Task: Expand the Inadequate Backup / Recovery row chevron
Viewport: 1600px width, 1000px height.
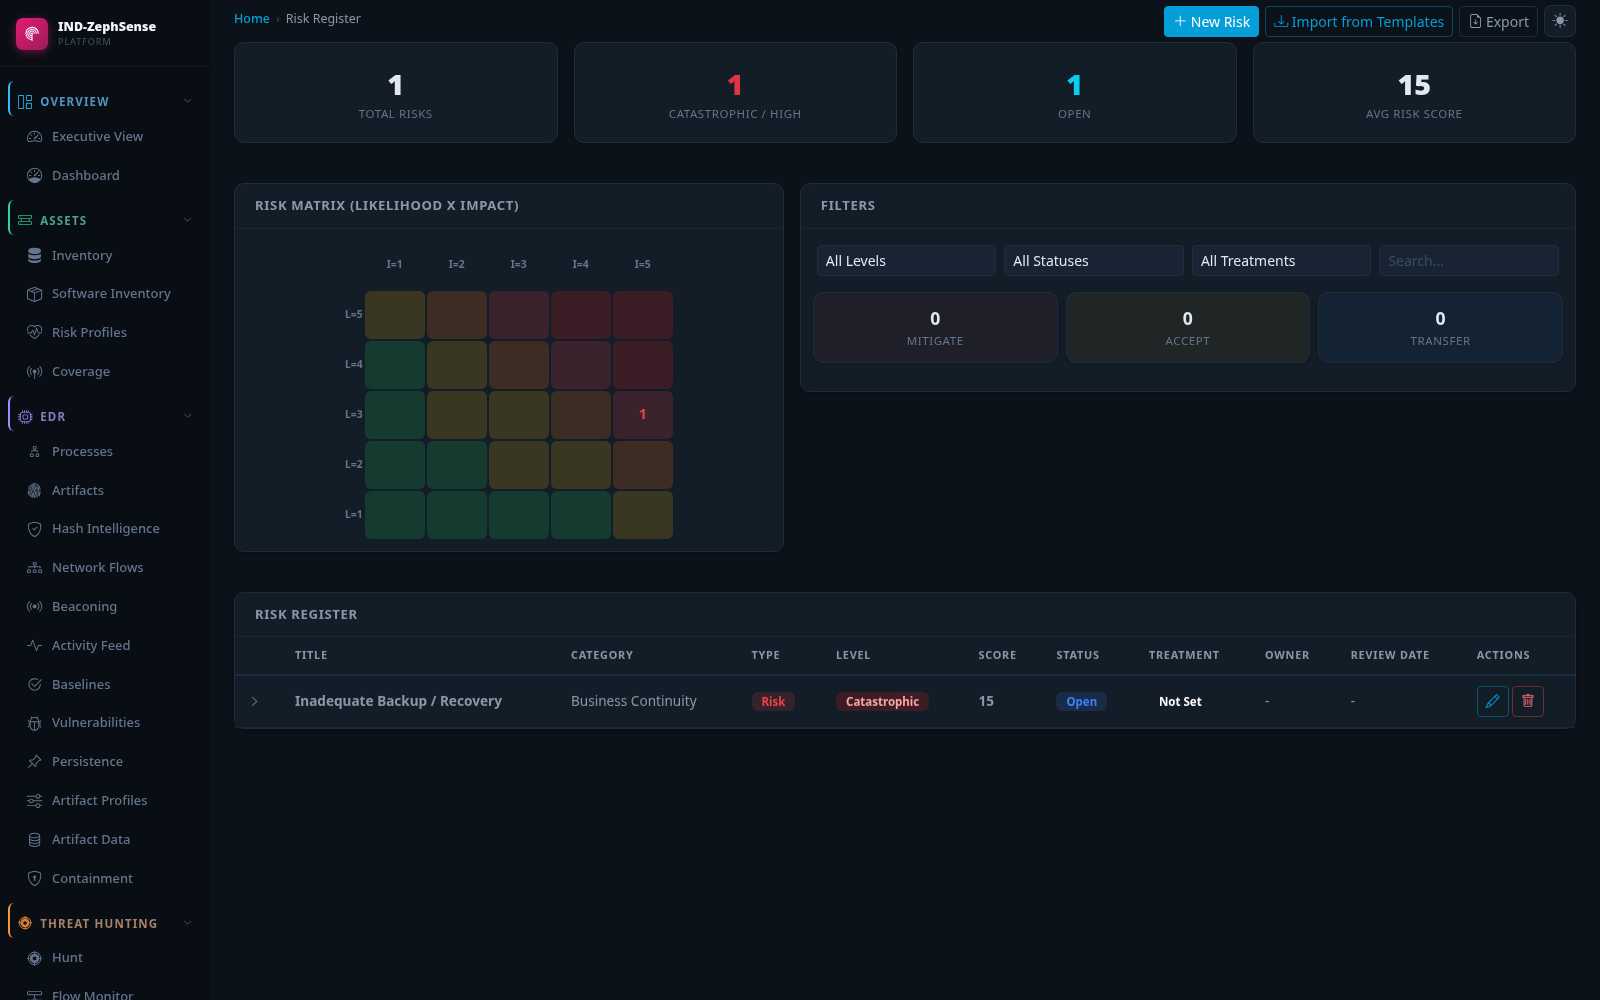Action: pos(255,702)
